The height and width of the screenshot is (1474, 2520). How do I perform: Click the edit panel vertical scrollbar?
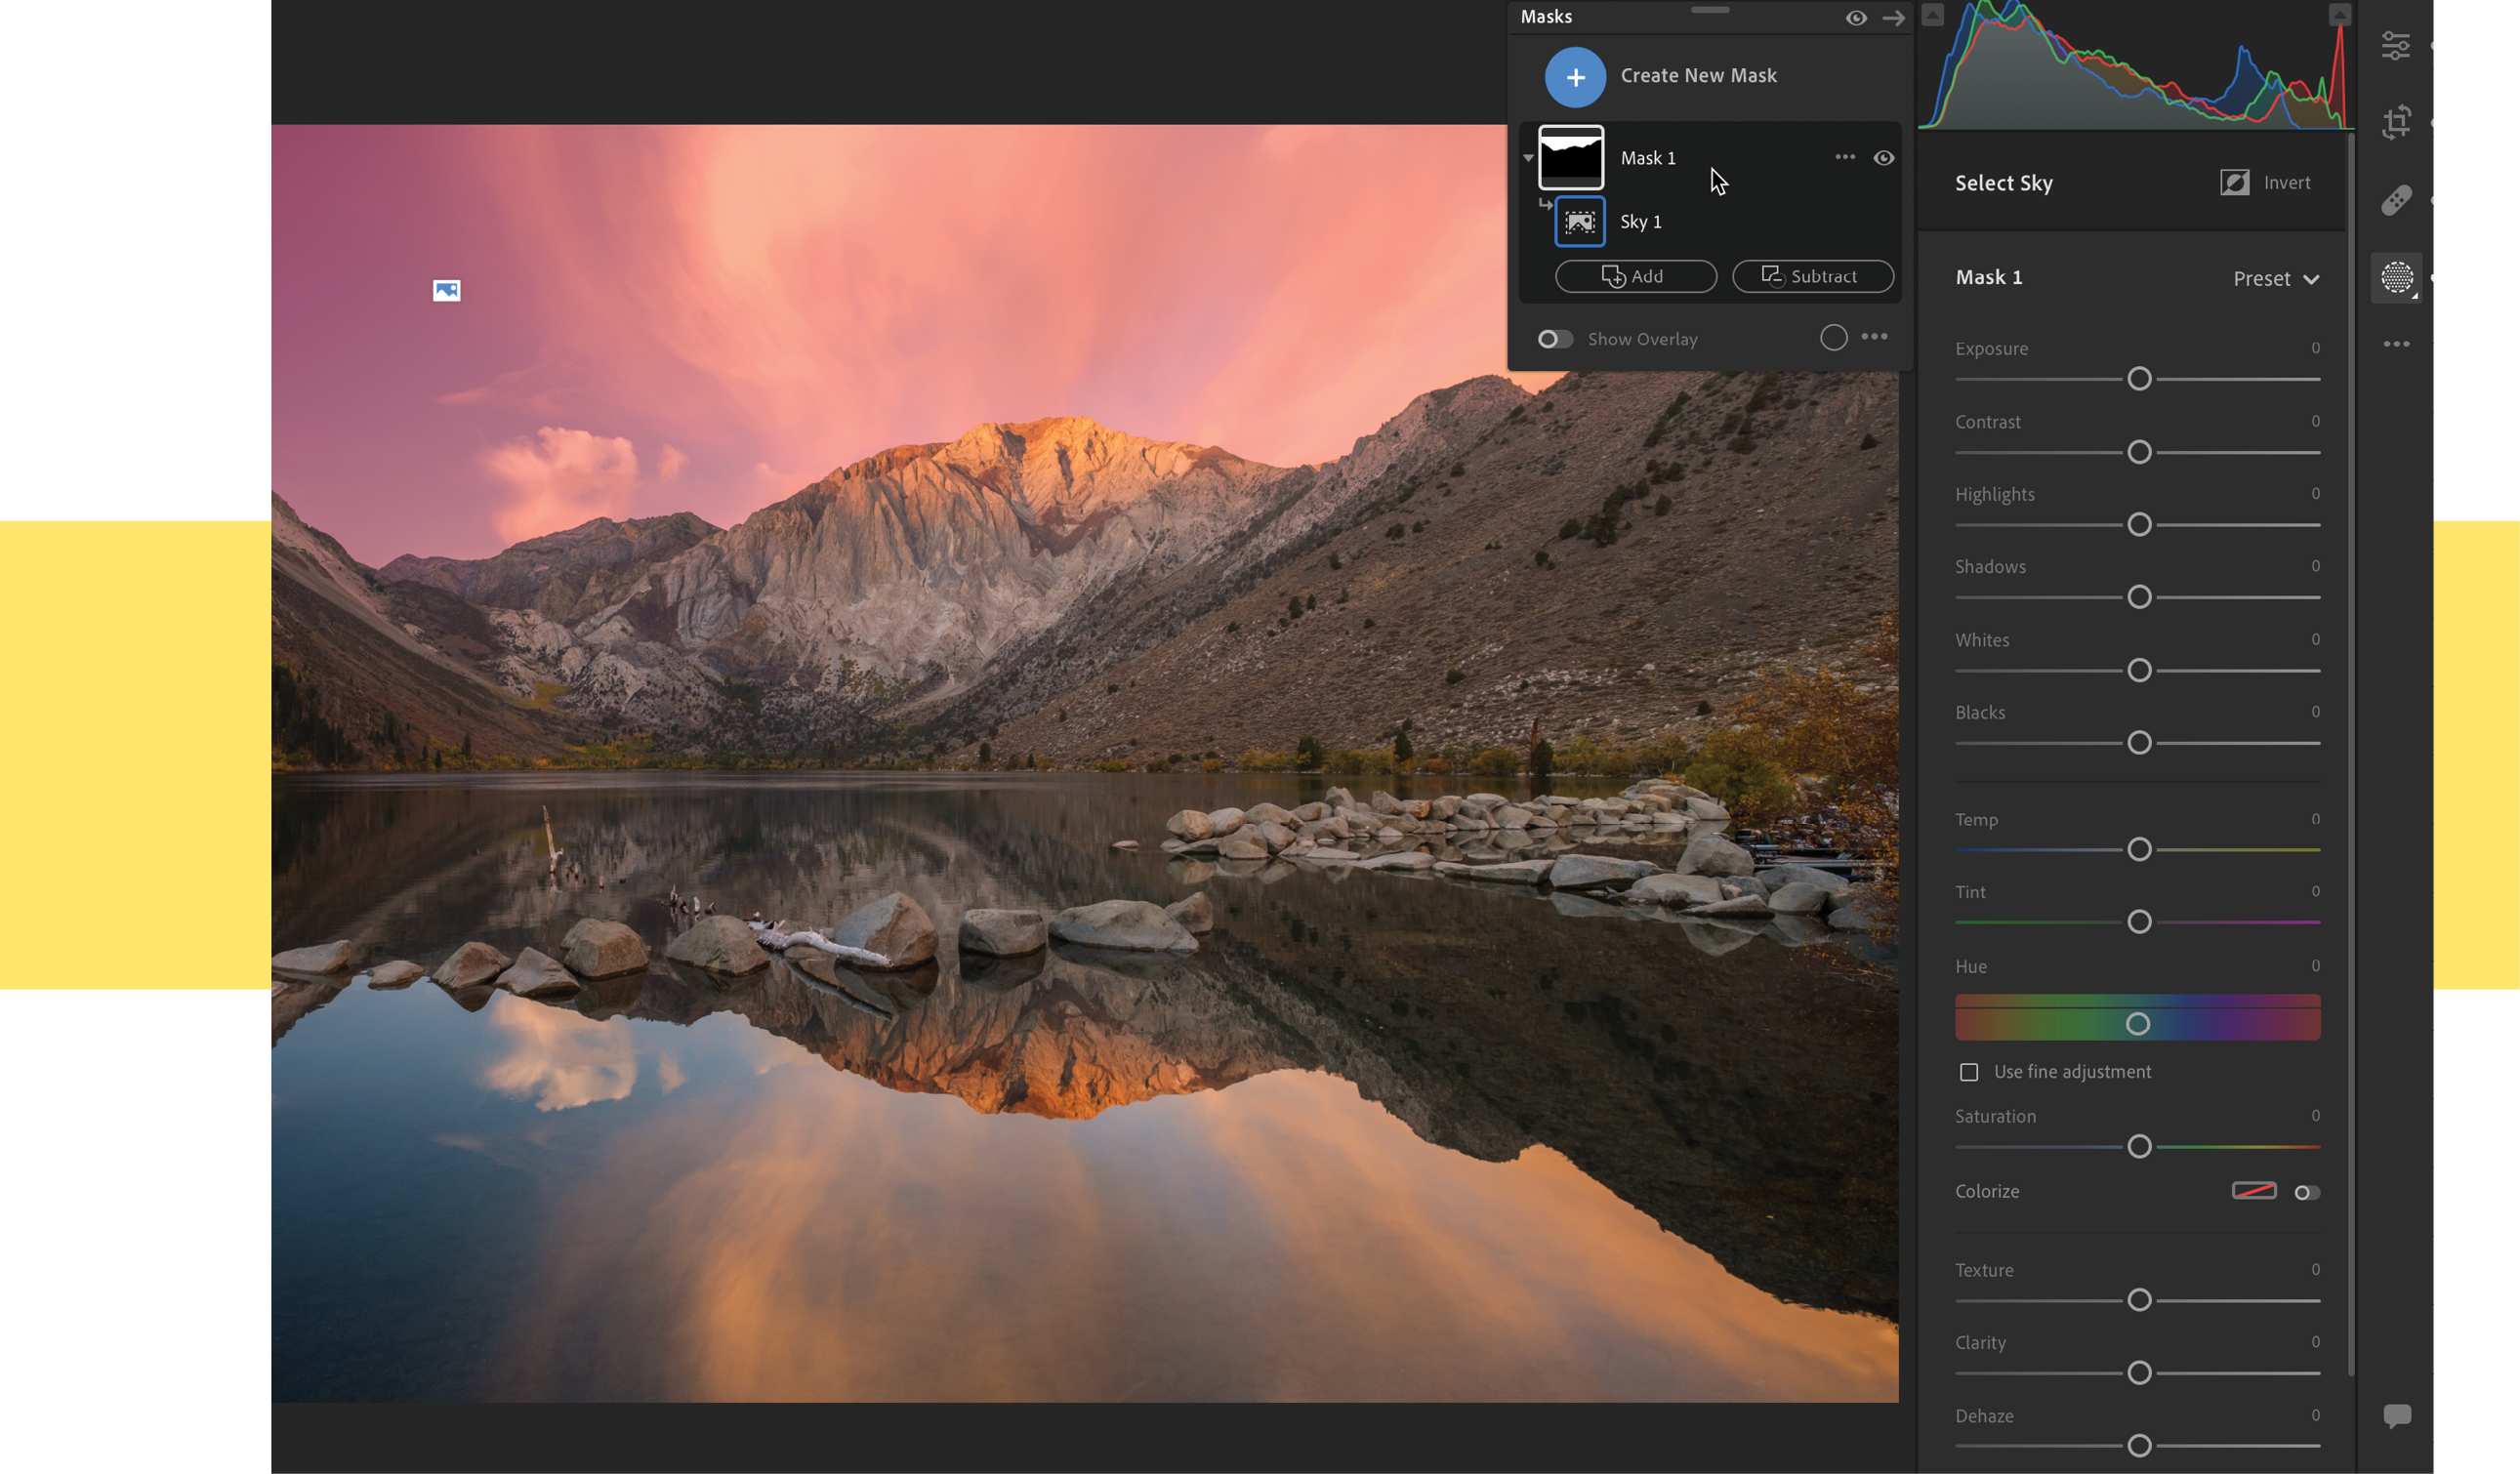(x=2350, y=755)
